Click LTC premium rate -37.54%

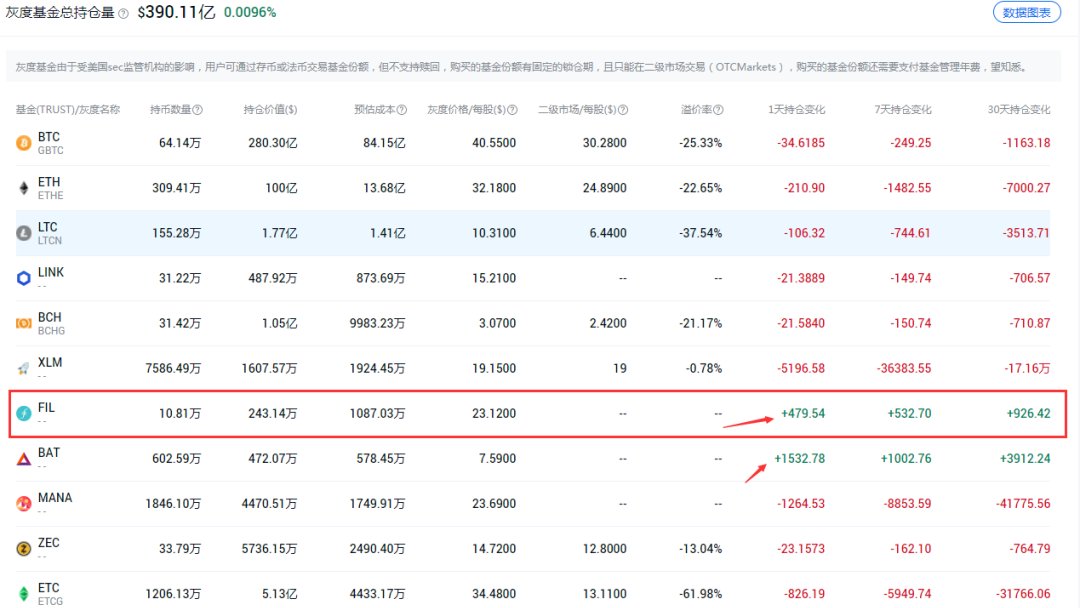click(x=700, y=233)
